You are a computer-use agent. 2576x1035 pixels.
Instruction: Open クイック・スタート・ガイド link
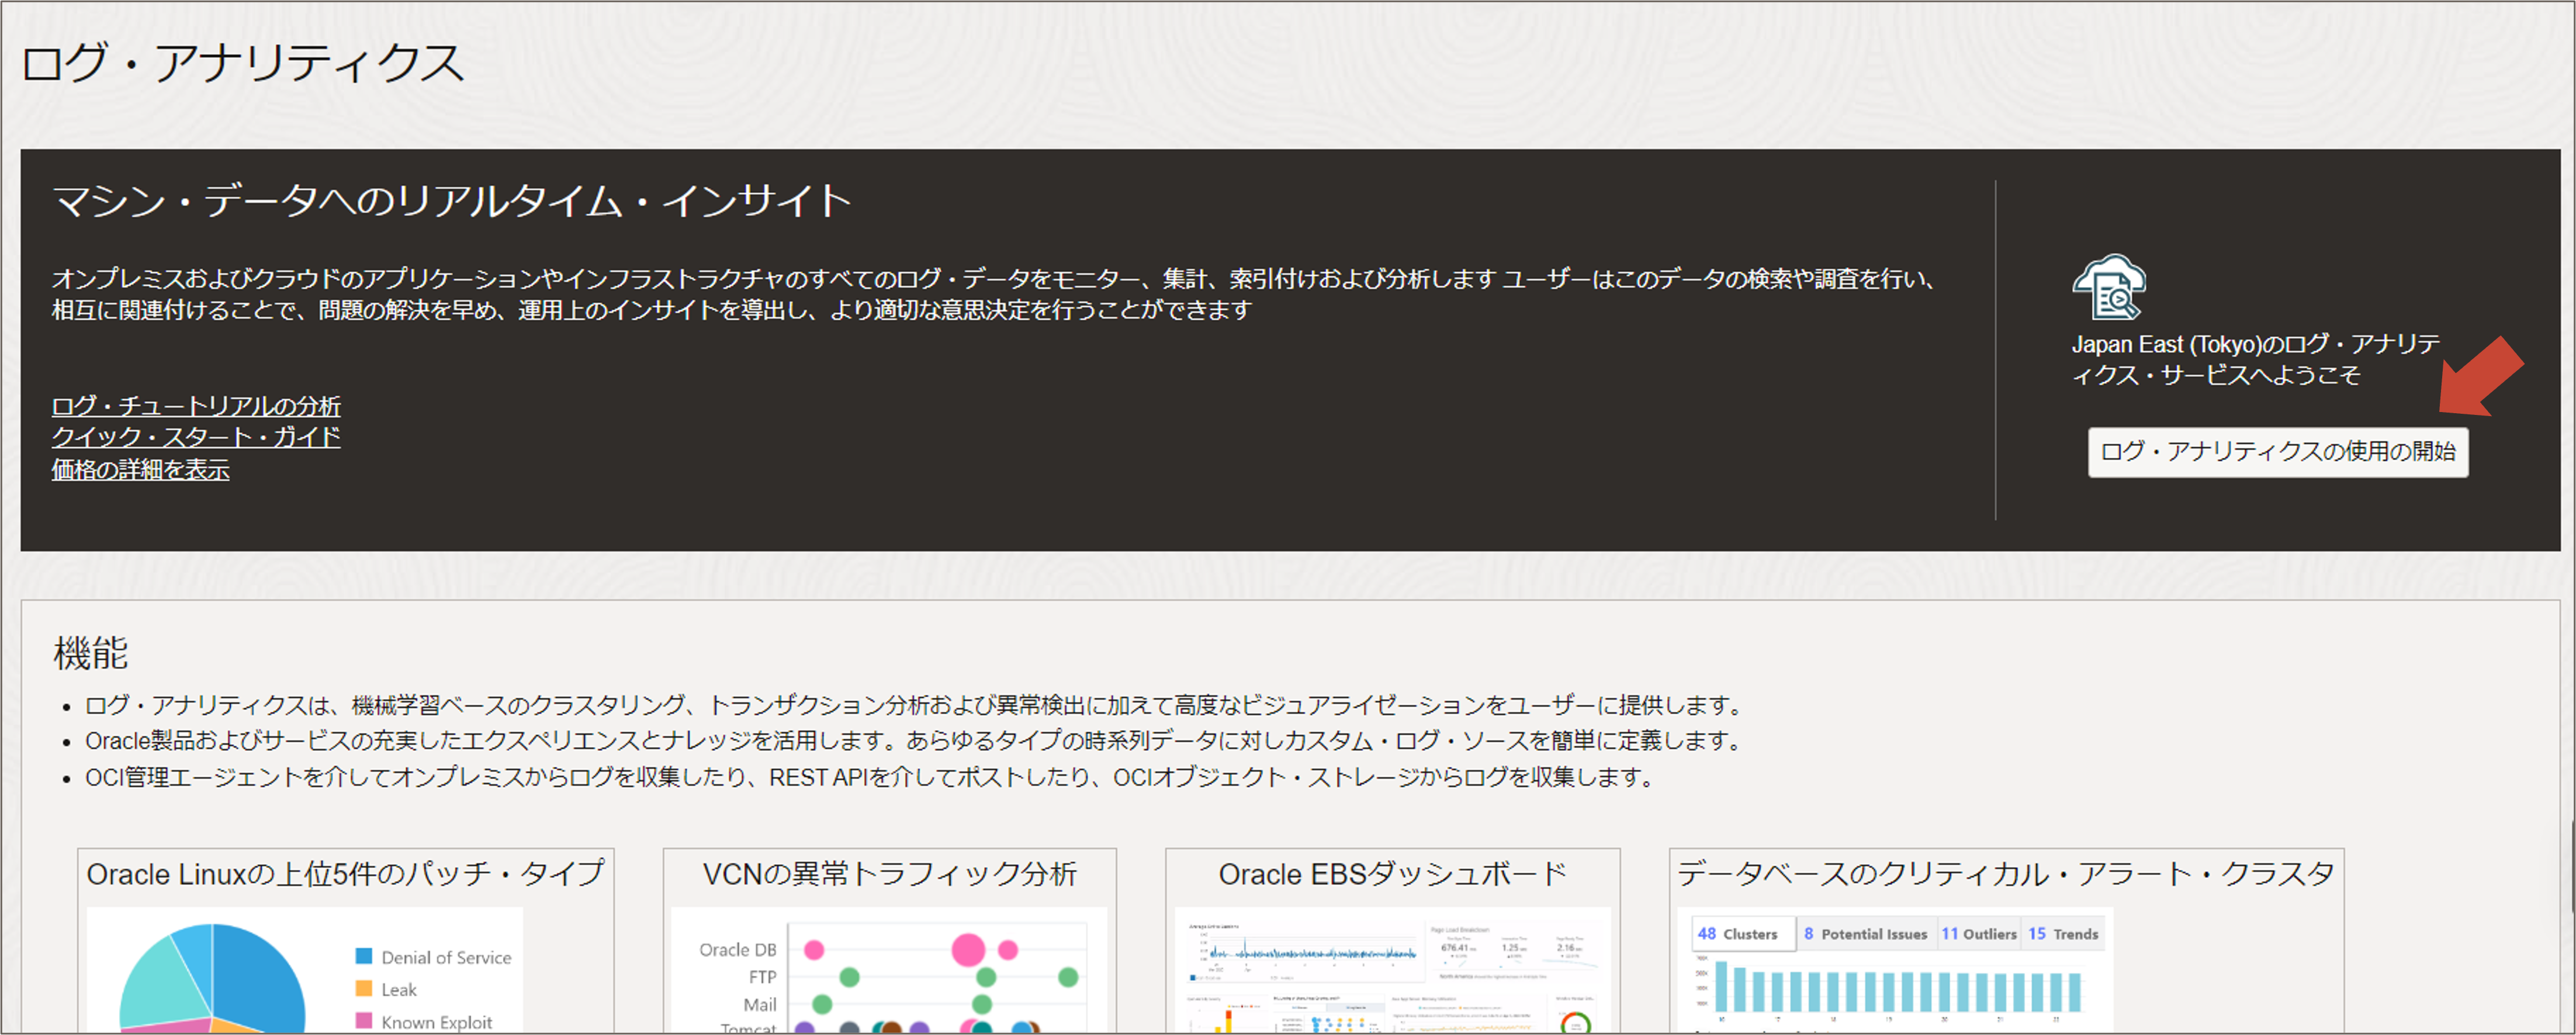click(x=196, y=437)
